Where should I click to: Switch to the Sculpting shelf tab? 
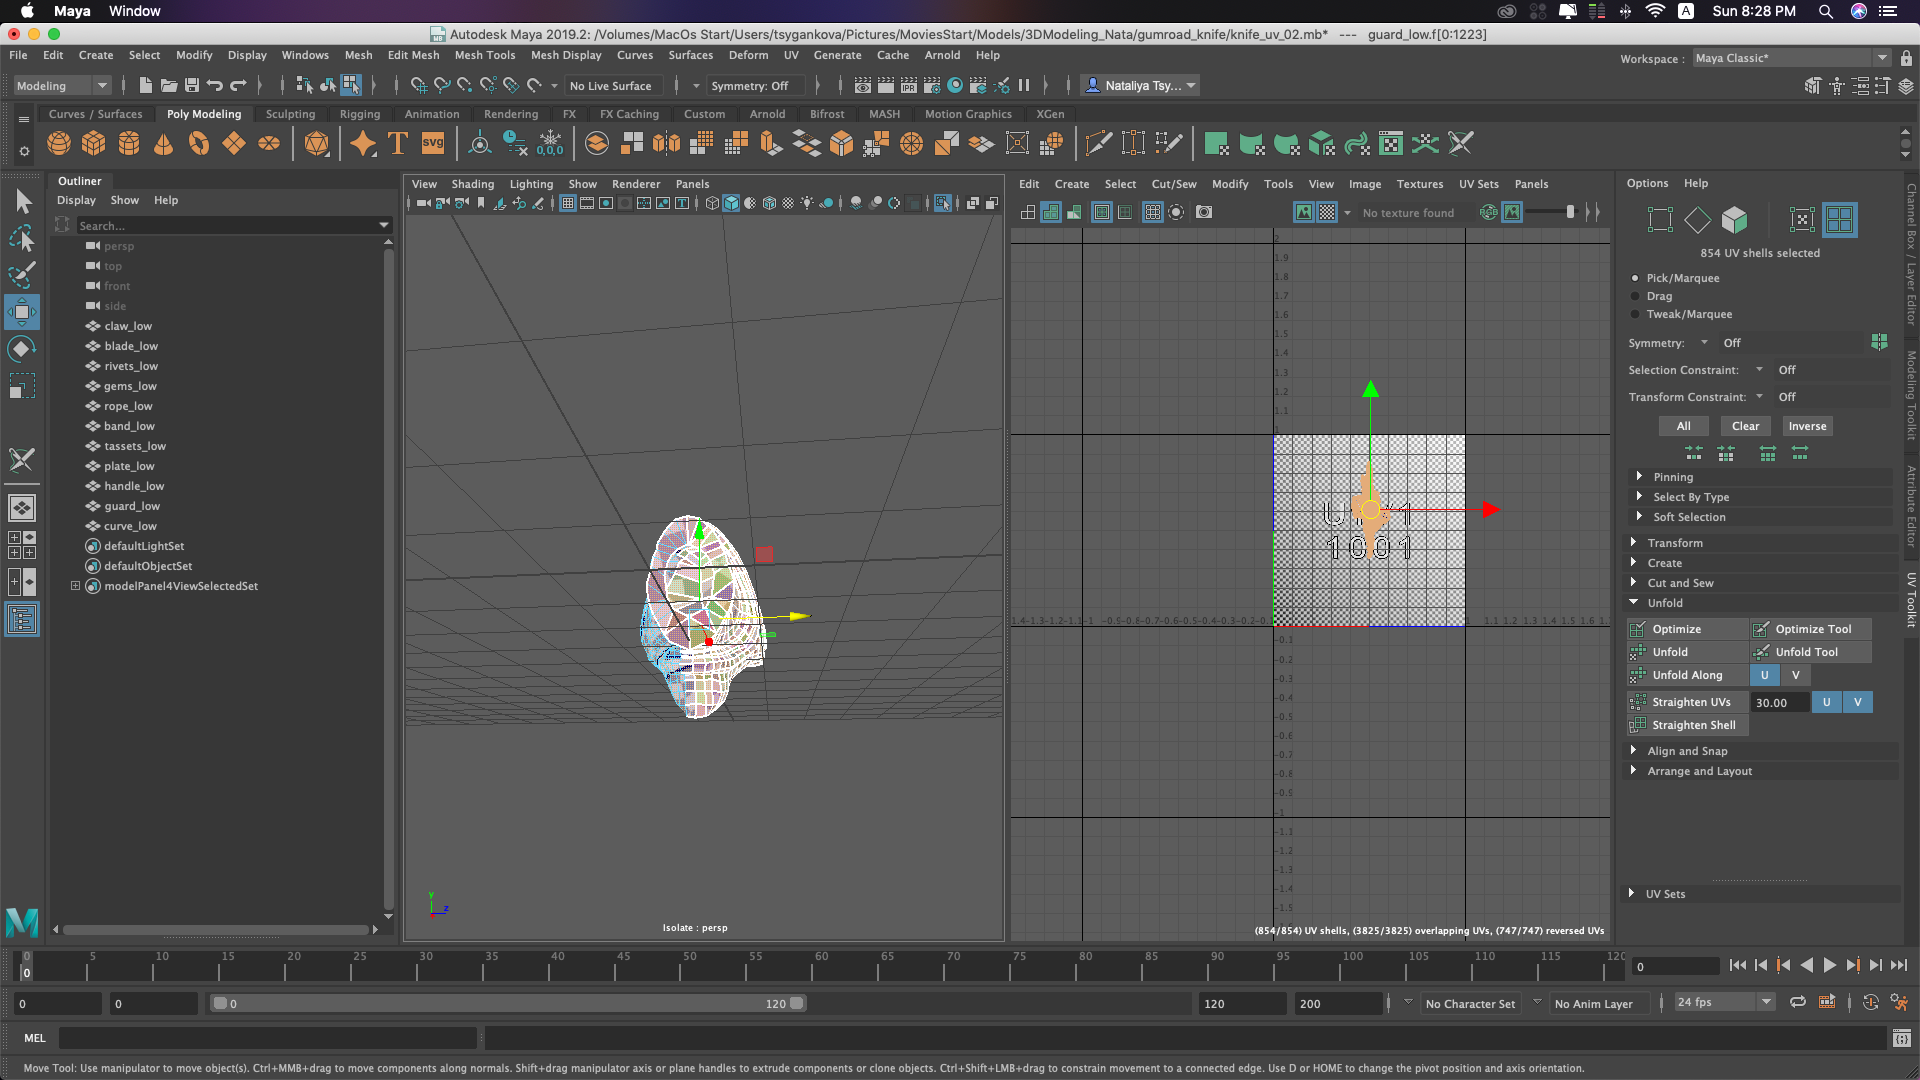tap(290, 114)
